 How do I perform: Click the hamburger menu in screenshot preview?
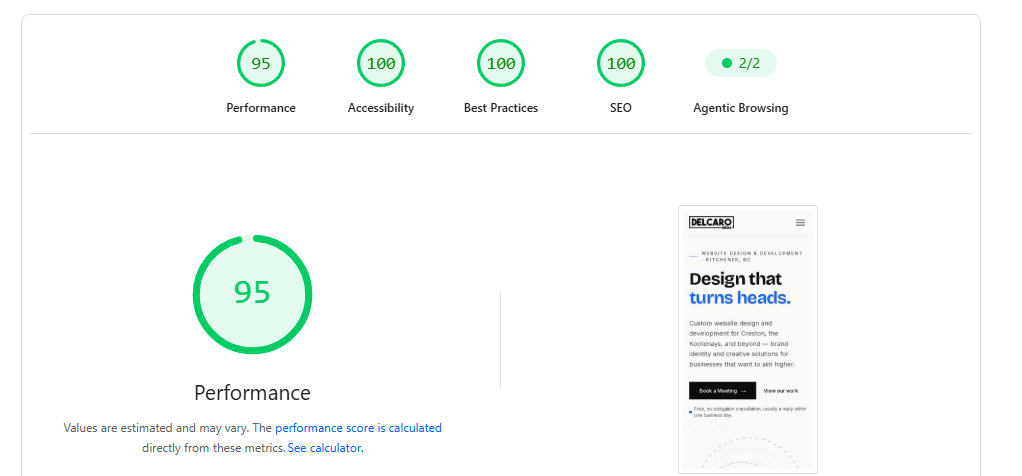[x=800, y=222]
